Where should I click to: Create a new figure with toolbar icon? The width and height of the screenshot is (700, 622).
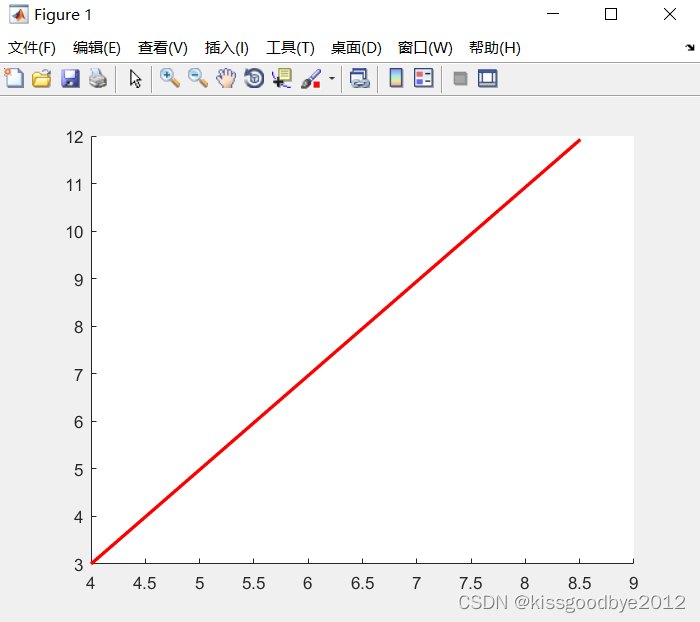coord(14,78)
